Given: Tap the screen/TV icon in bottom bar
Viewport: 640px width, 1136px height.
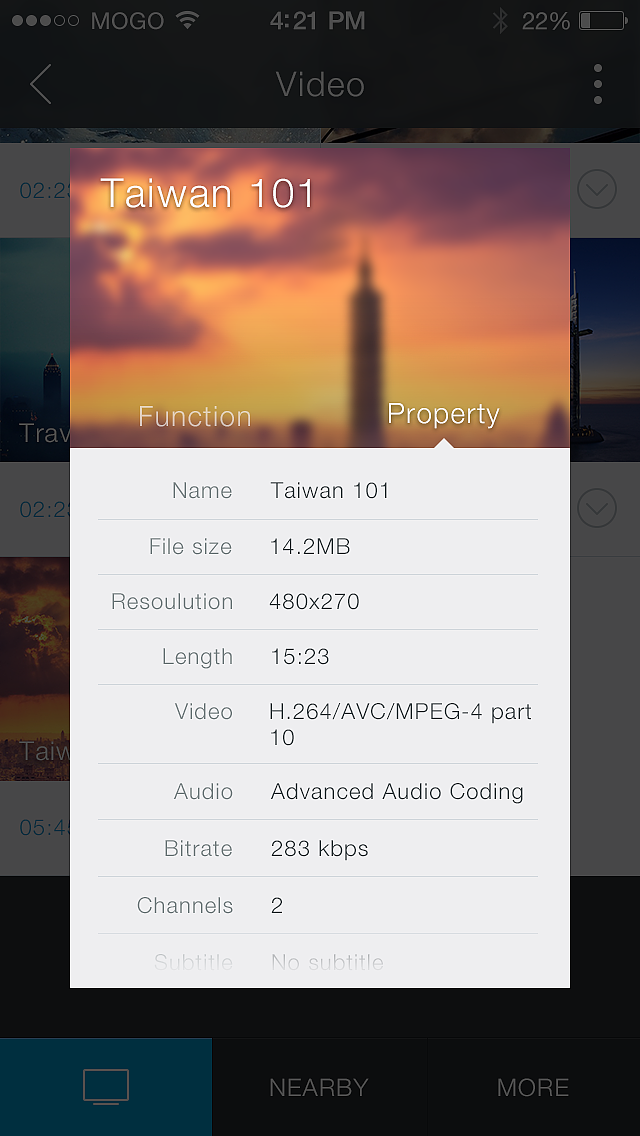Looking at the screenshot, I should 106,1087.
